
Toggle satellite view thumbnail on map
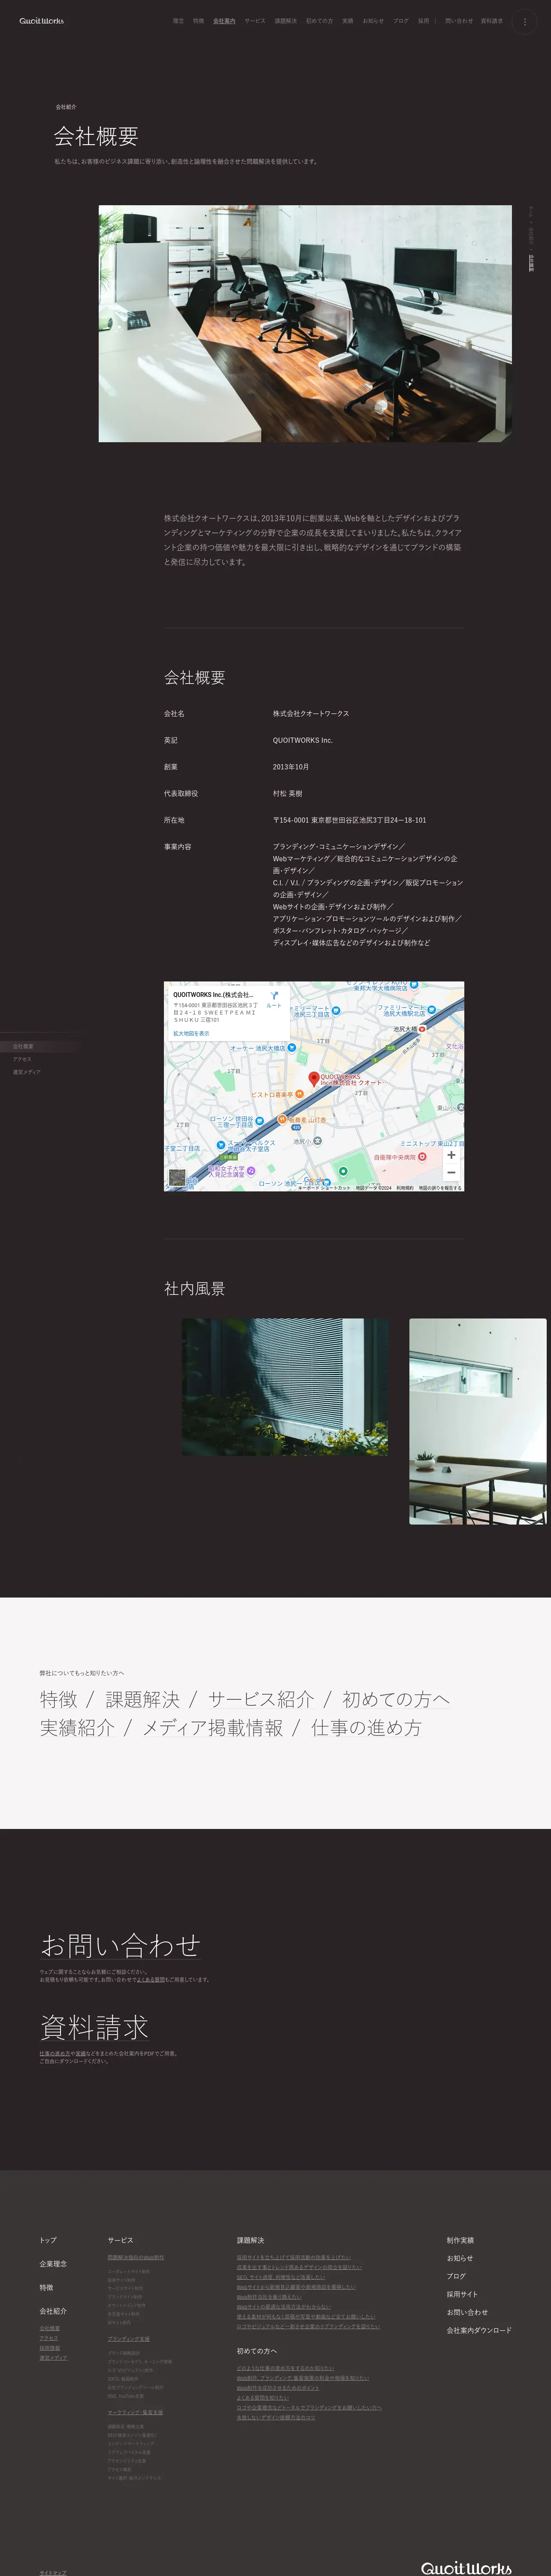pyautogui.click(x=177, y=1179)
